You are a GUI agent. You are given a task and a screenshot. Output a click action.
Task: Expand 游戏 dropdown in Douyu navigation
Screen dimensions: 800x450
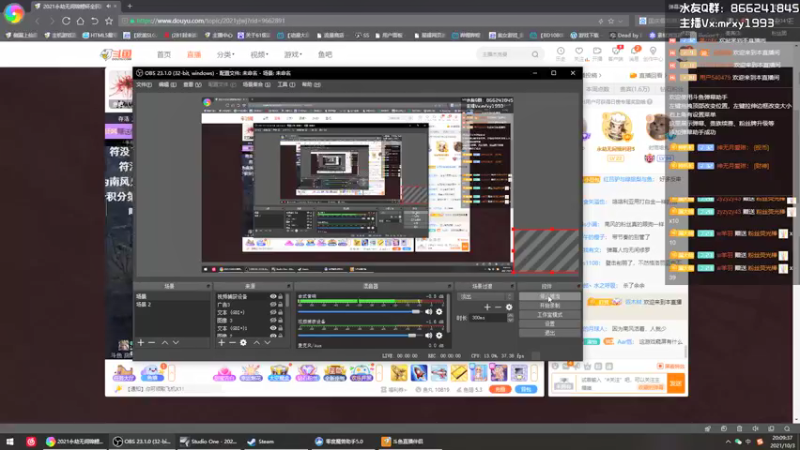pos(293,55)
